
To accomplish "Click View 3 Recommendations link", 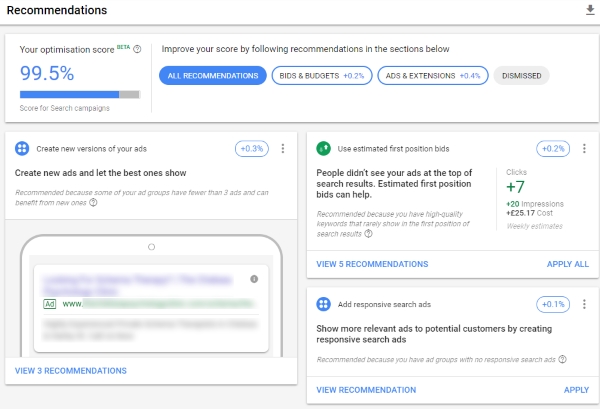I will [71, 371].
